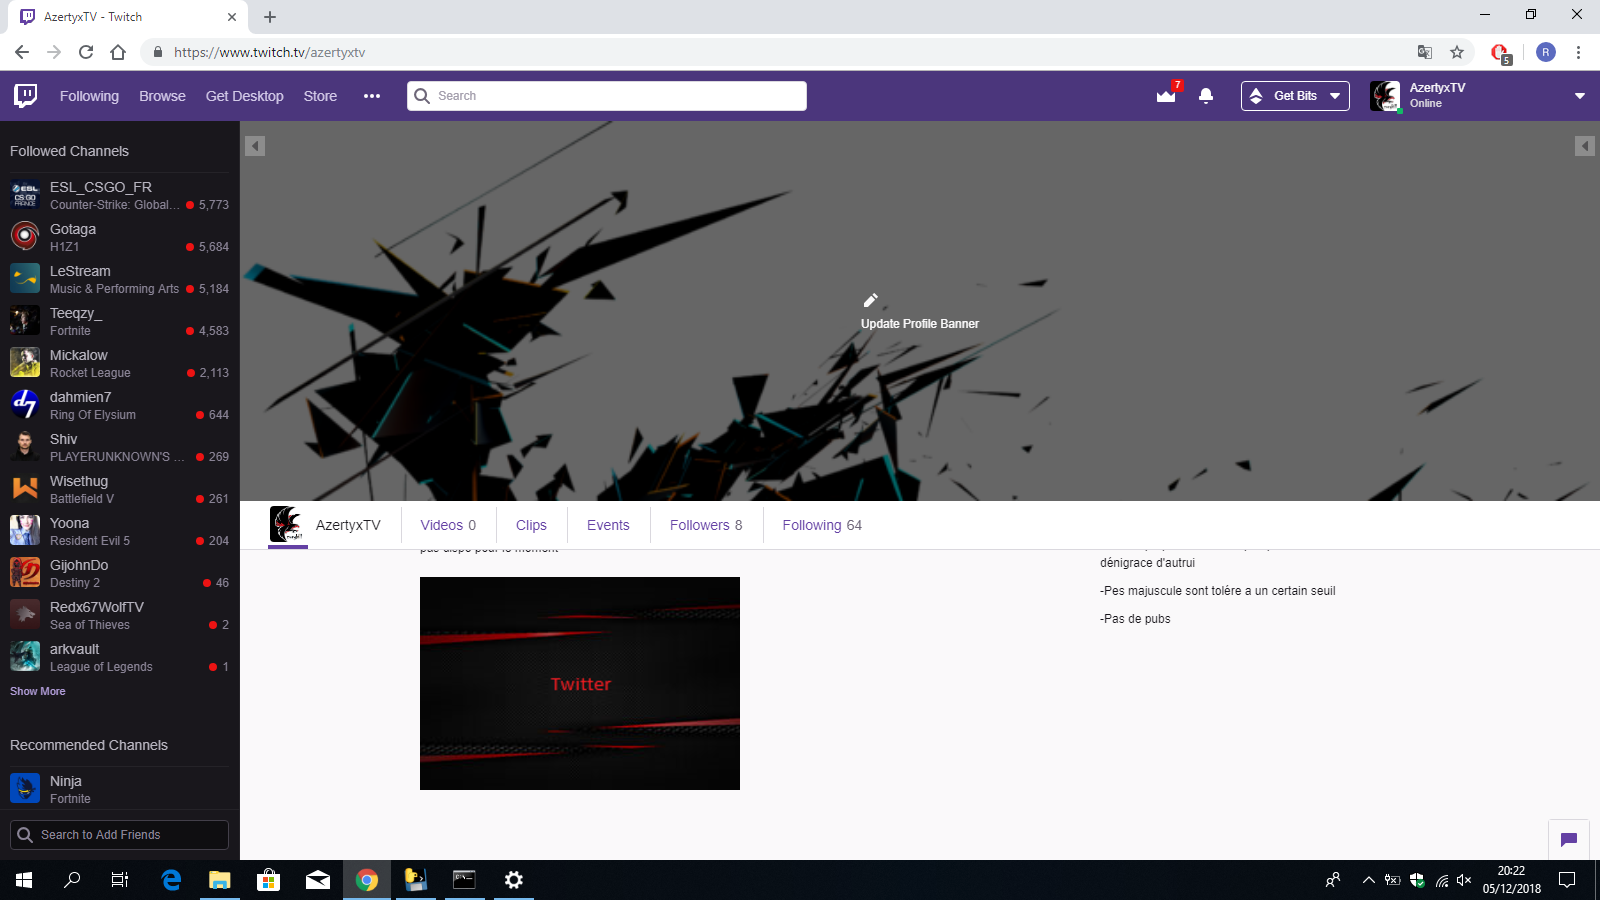Click the browser address bar
The height and width of the screenshot is (900, 1600).
[780, 52]
